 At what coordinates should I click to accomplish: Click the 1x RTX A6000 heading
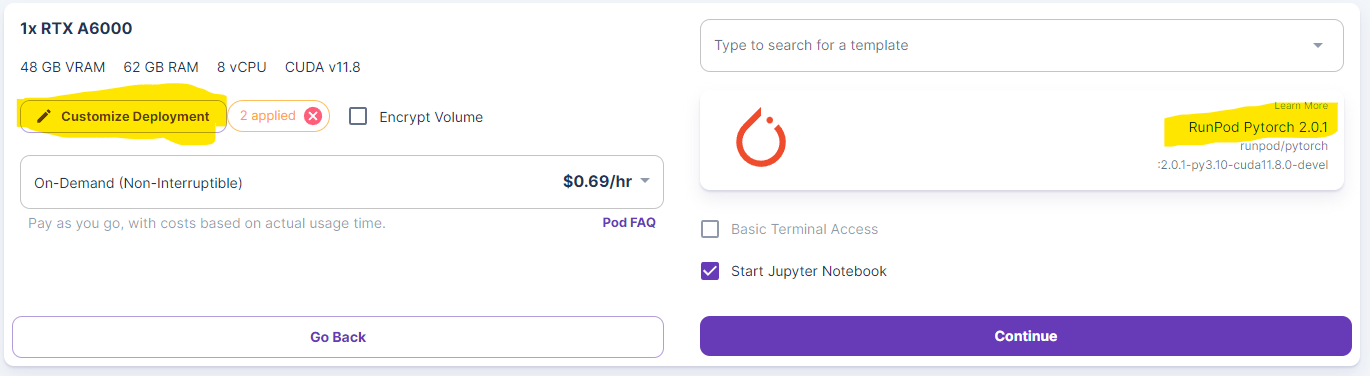pyautogui.click(x=76, y=29)
